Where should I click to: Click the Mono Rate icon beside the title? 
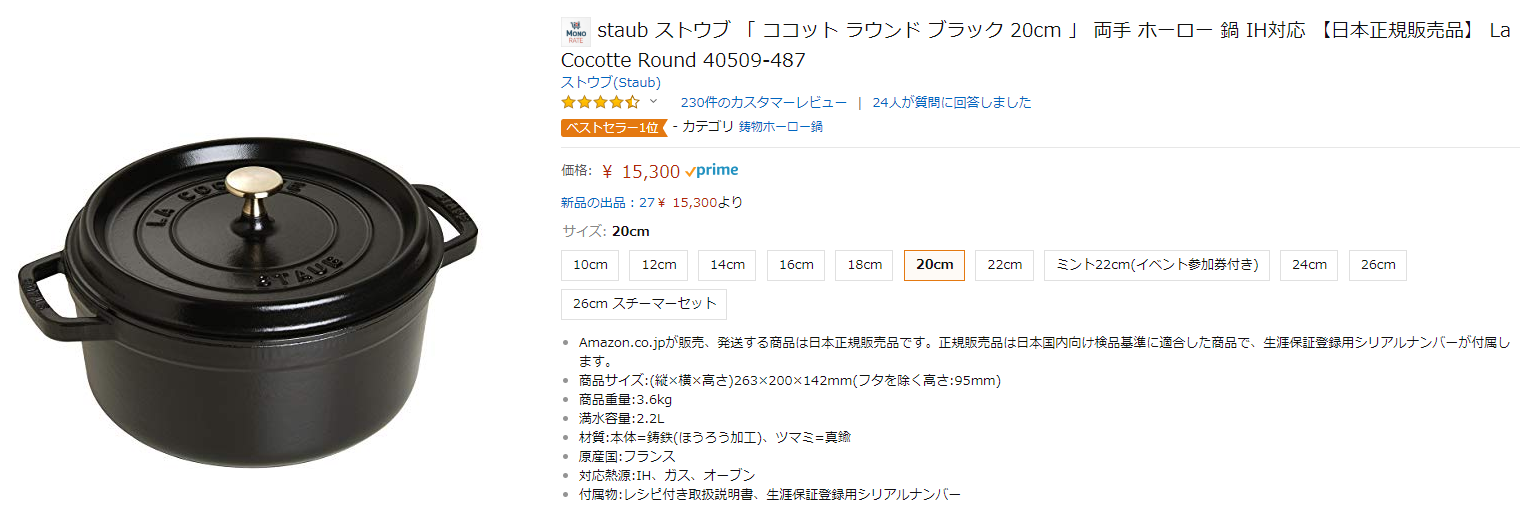click(576, 31)
